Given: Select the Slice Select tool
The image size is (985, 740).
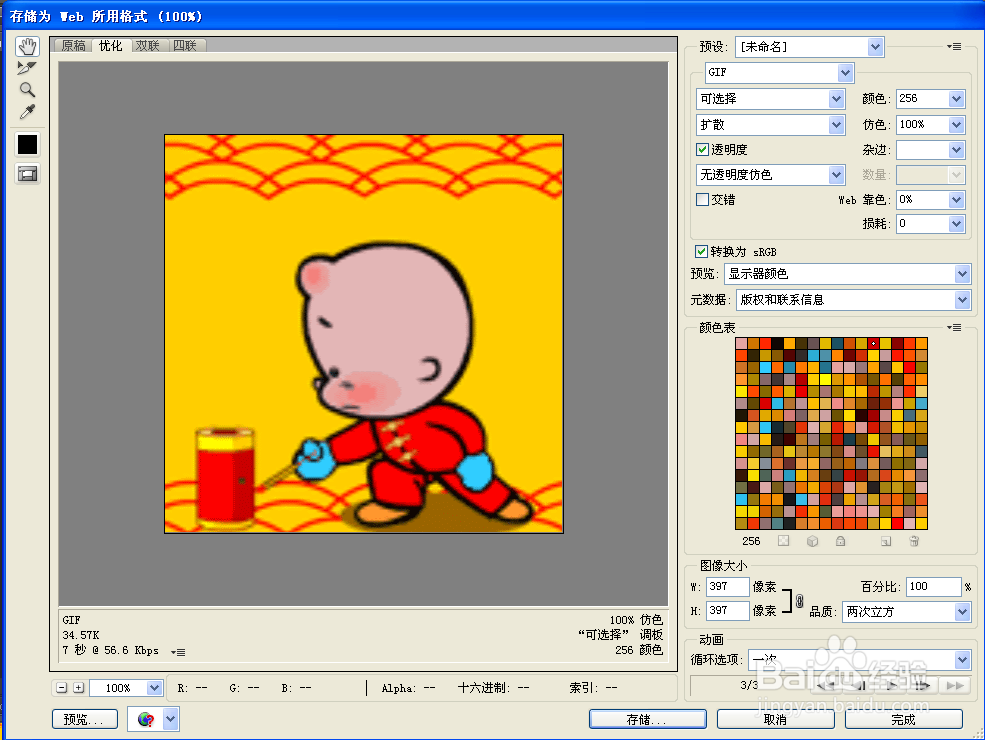Looking at the screenshot, I should click(27, 68).
